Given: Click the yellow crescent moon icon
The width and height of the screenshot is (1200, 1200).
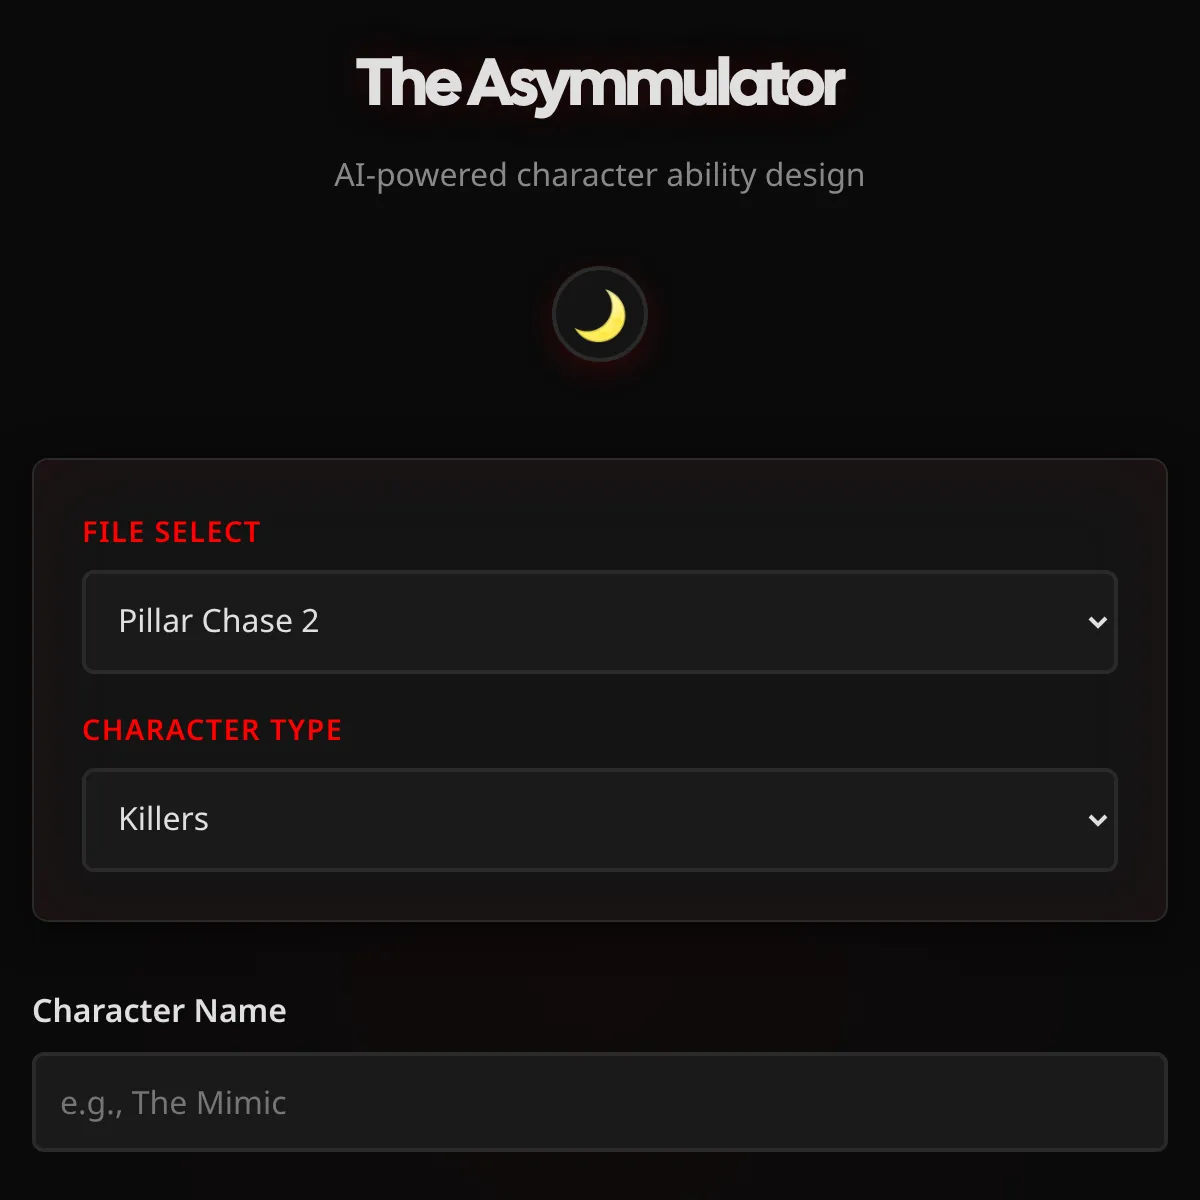Looking at the screenshot, I should pyautogui.click(x=600, y=316).
